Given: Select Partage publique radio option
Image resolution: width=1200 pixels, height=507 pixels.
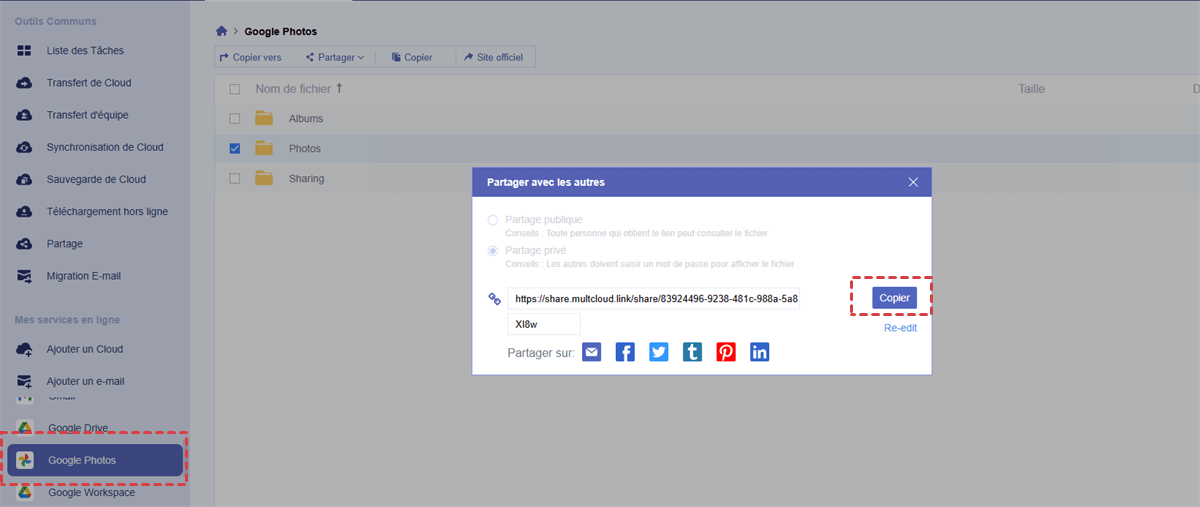Looking at the screenshot, I should point(493,220).
